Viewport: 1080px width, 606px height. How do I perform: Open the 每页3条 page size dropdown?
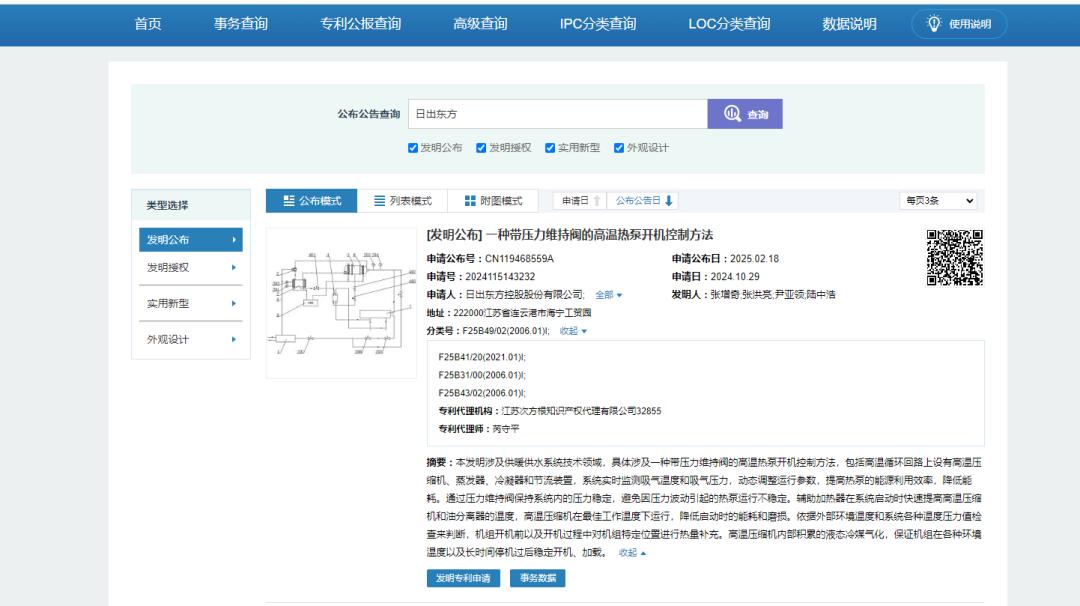pyautogui.click(x=939, y=201)
